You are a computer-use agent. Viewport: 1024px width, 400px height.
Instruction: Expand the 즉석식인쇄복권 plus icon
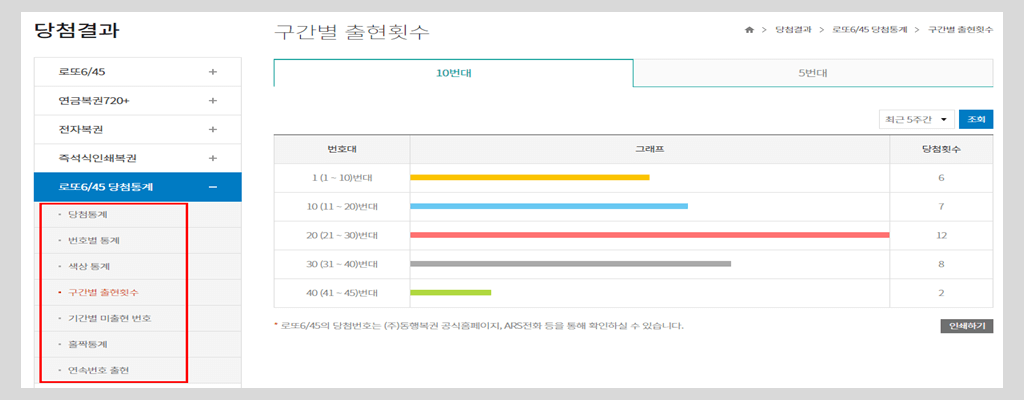click(212, 158)
